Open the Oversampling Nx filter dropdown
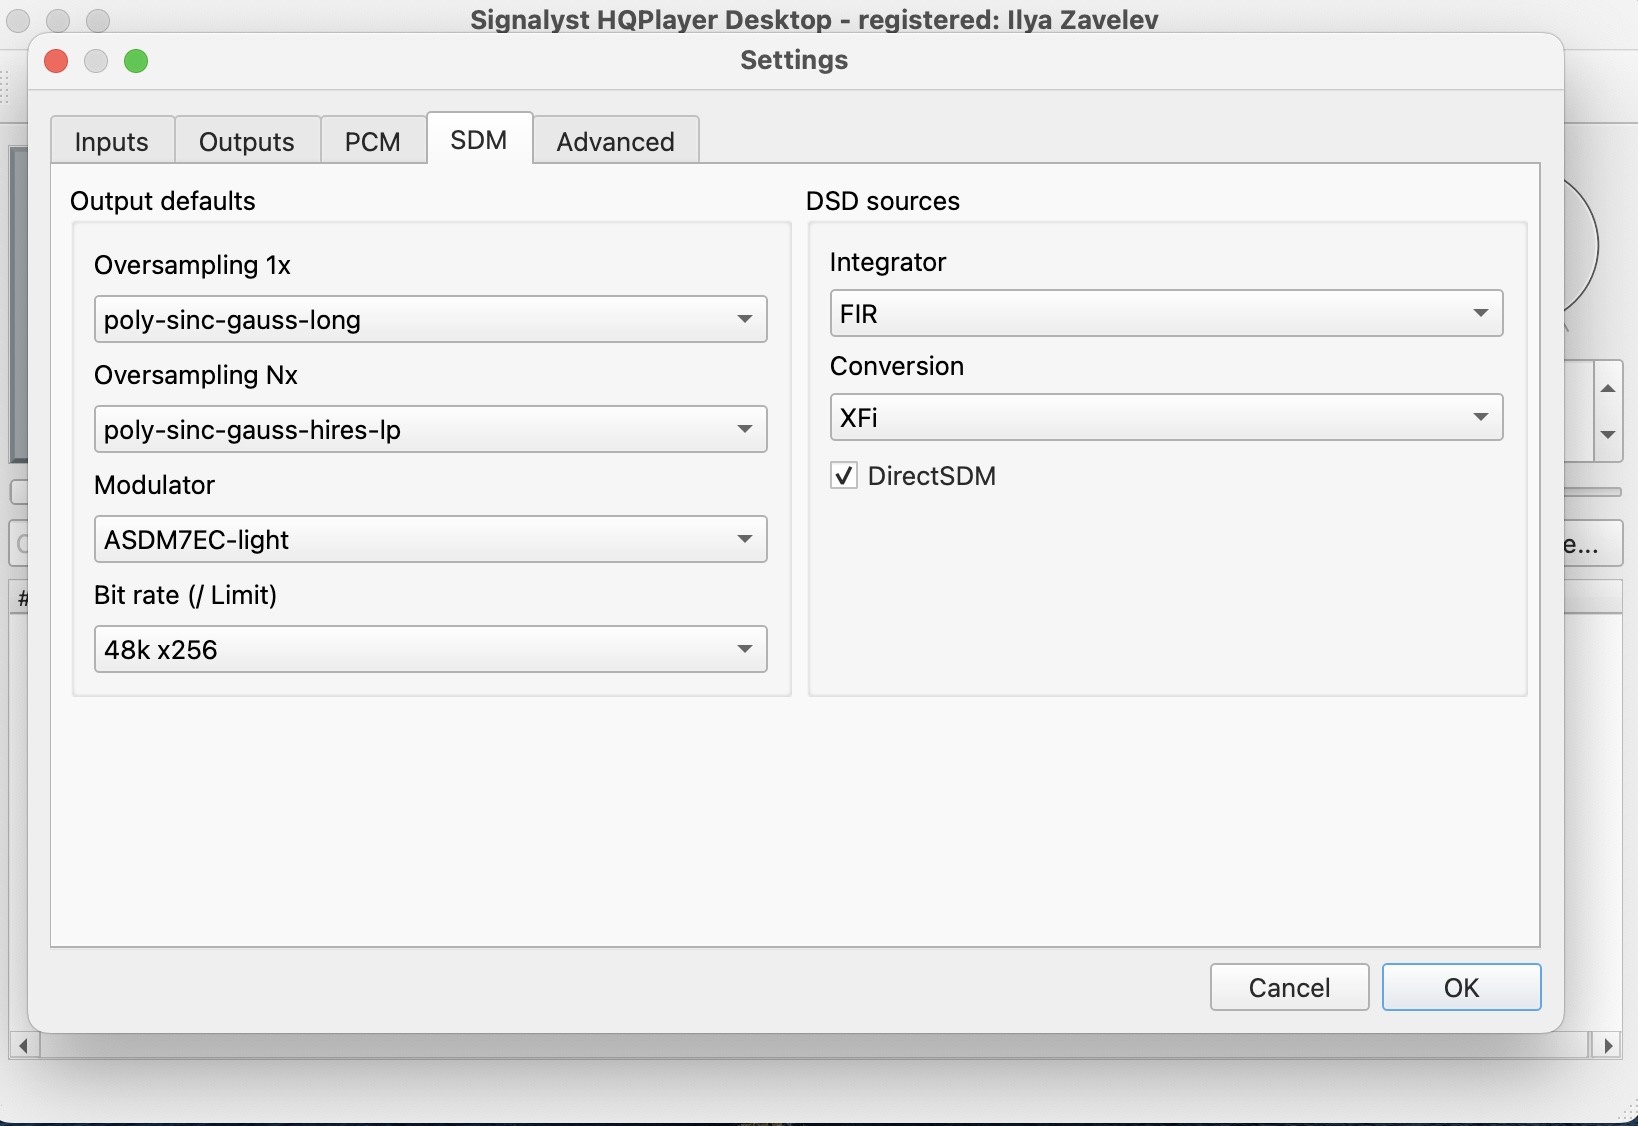1638x1126 pixels. click(x=430, y=429)
